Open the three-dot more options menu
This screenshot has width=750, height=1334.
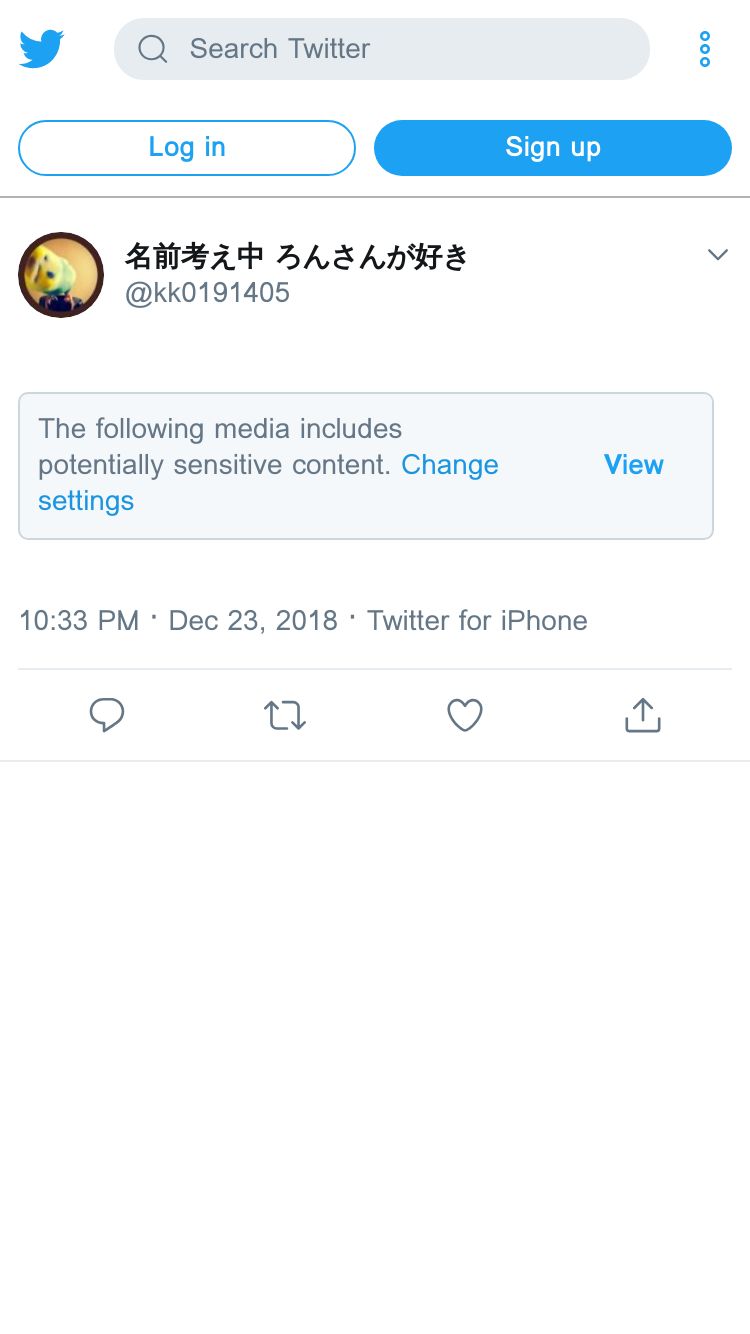(705, 49)
